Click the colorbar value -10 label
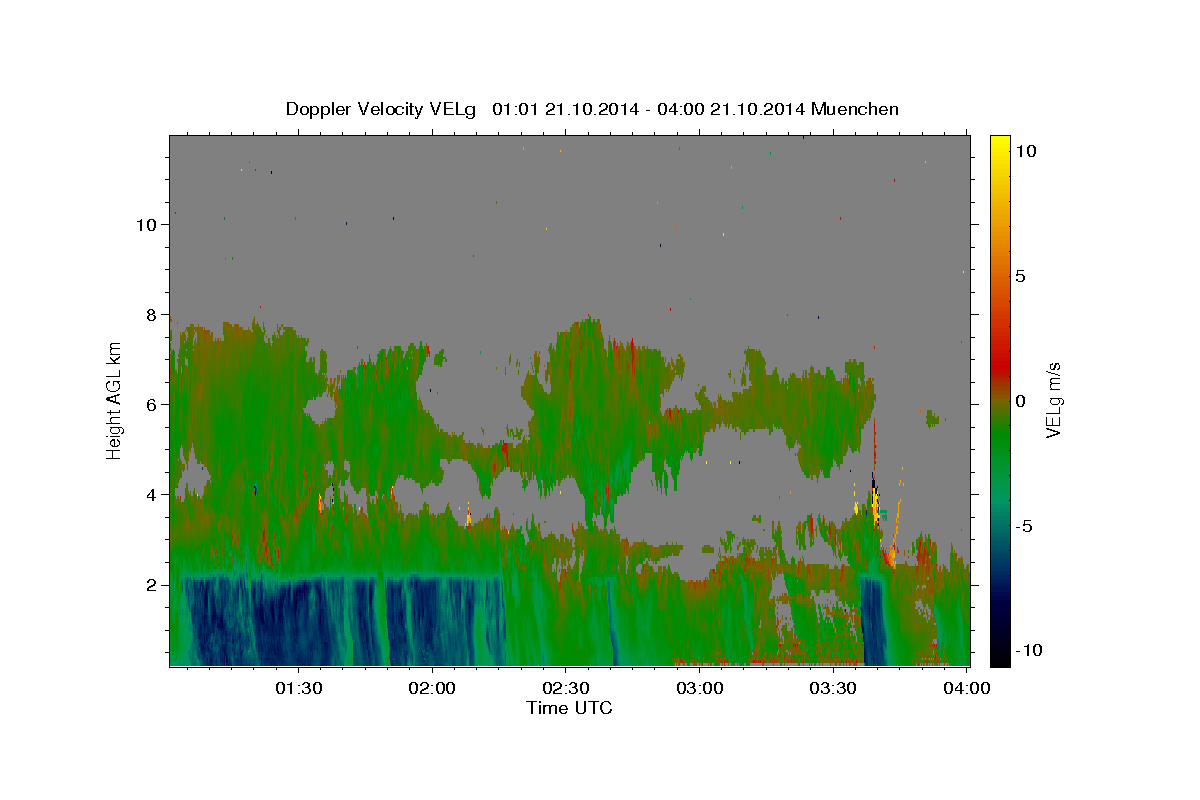 pyautogui.click(x=1029, y=651)
